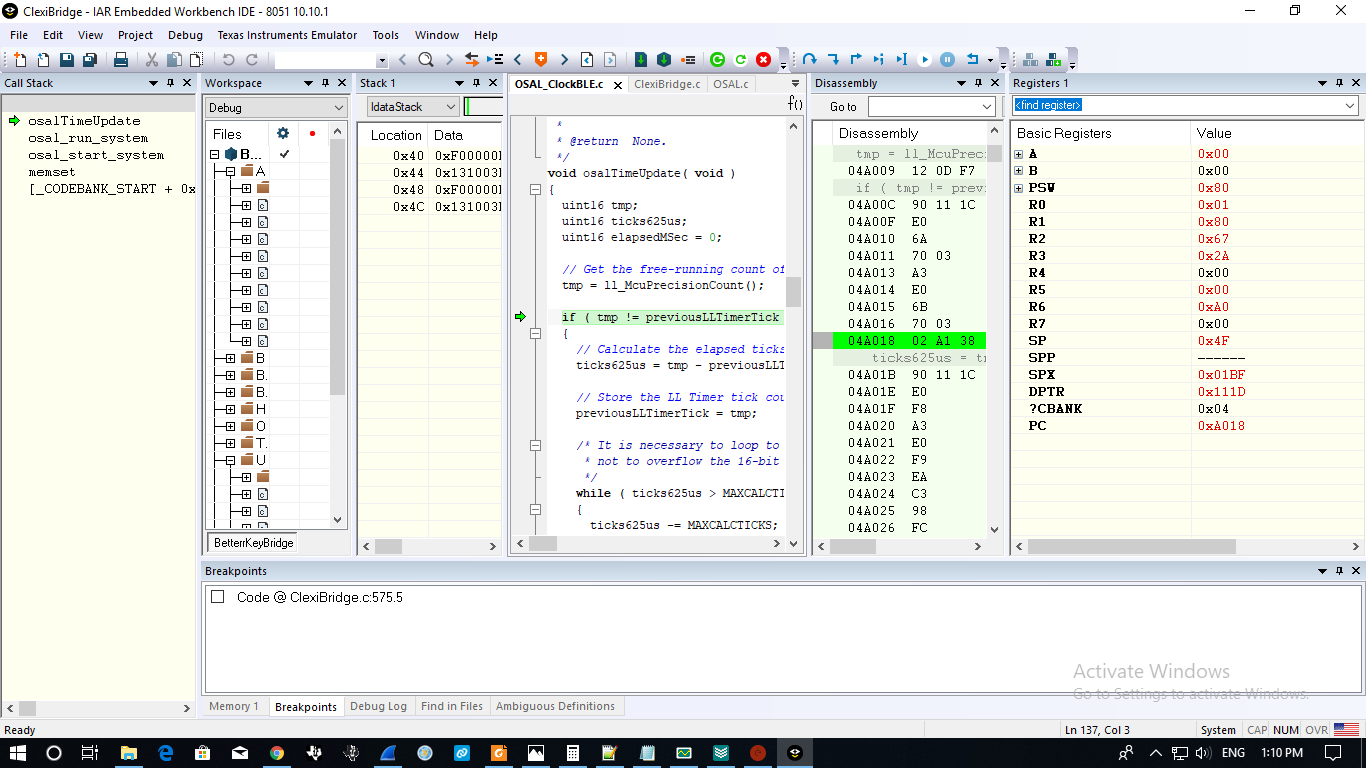Click the green Restart Debugger icon

[717, 60]
